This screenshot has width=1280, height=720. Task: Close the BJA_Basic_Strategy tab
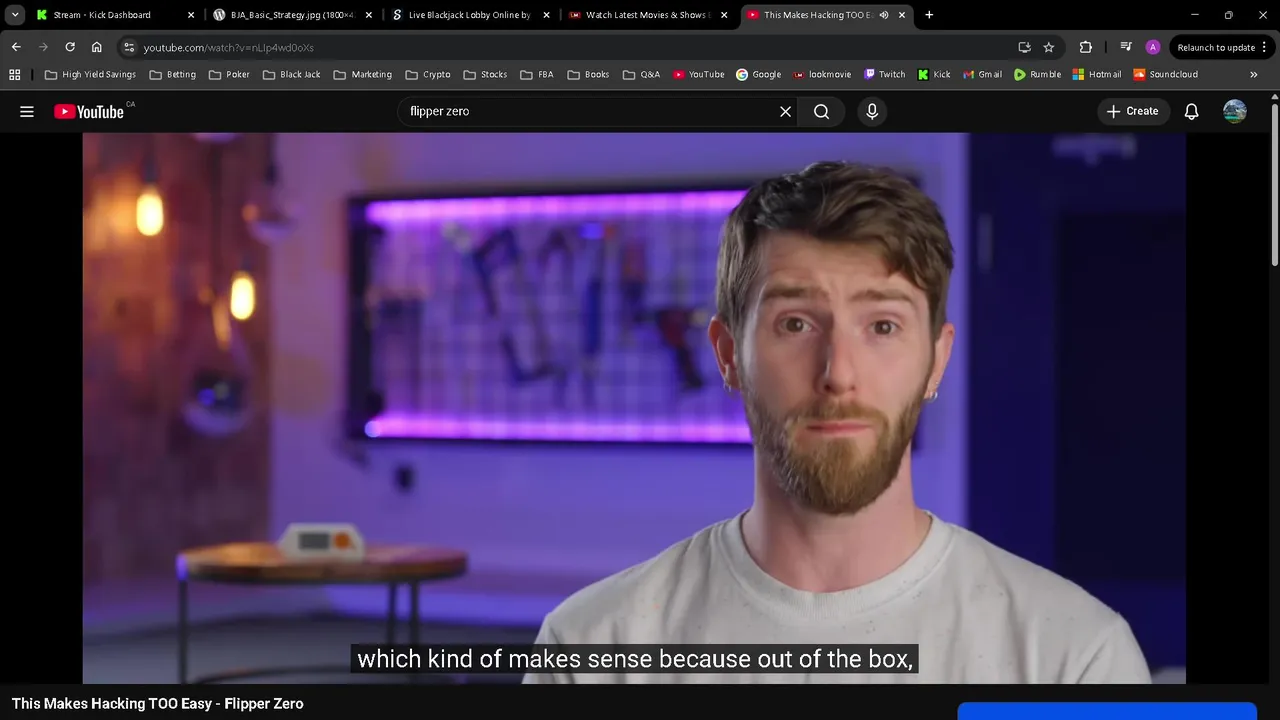point(368,15)
